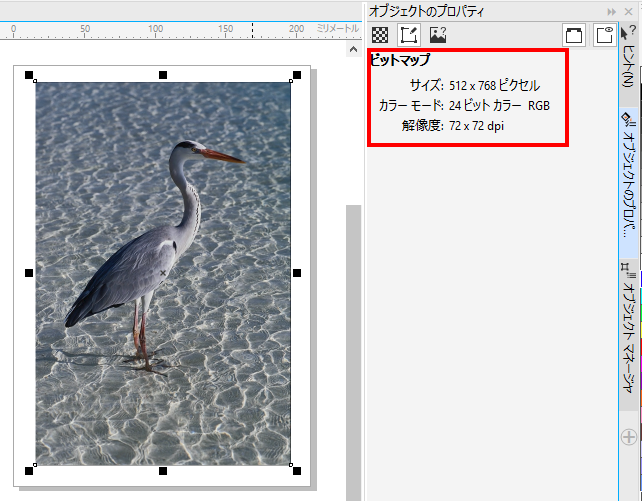Click the top-right selection handle of the bitmap
Image resolution: width=642 pixels, height=501 pixels.
(297, 75)
